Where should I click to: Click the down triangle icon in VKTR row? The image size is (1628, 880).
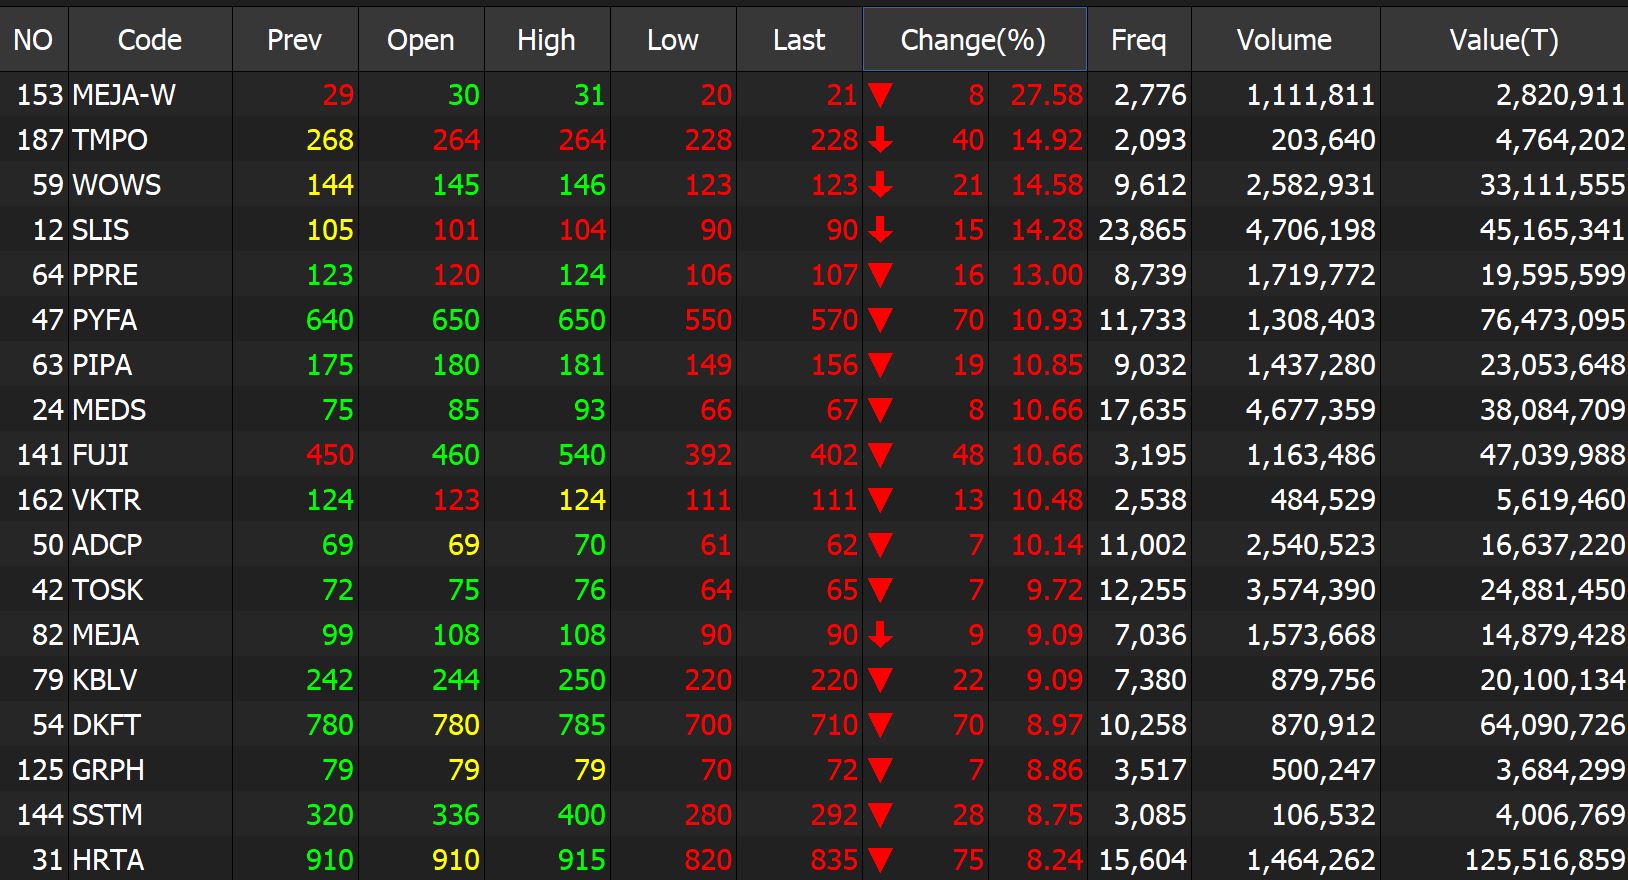click(x=880, y=500)
